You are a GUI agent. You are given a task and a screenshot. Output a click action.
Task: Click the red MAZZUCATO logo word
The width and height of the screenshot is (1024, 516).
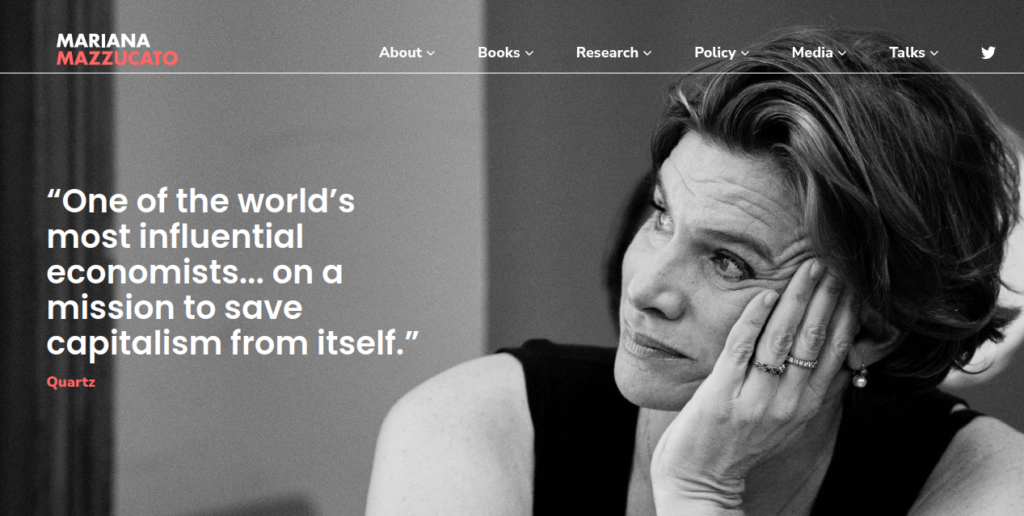[117, 59]
